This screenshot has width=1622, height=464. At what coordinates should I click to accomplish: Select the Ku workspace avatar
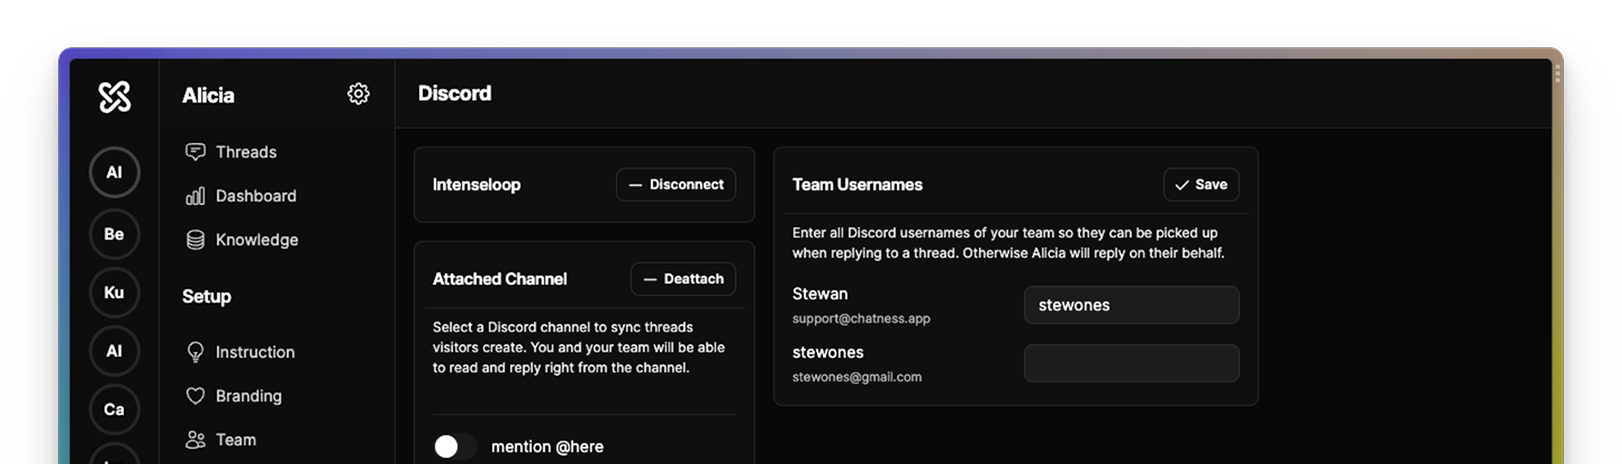click(114, 292)
